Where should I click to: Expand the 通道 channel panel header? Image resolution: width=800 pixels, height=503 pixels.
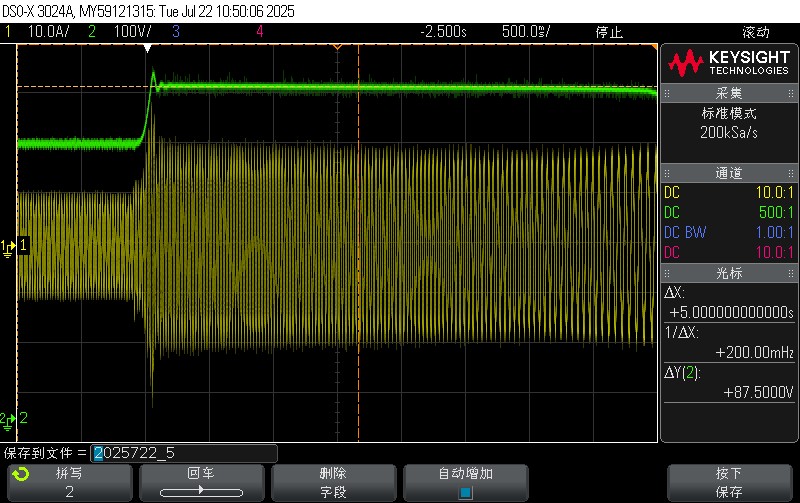pyautogui.click(x=728, y=173)
